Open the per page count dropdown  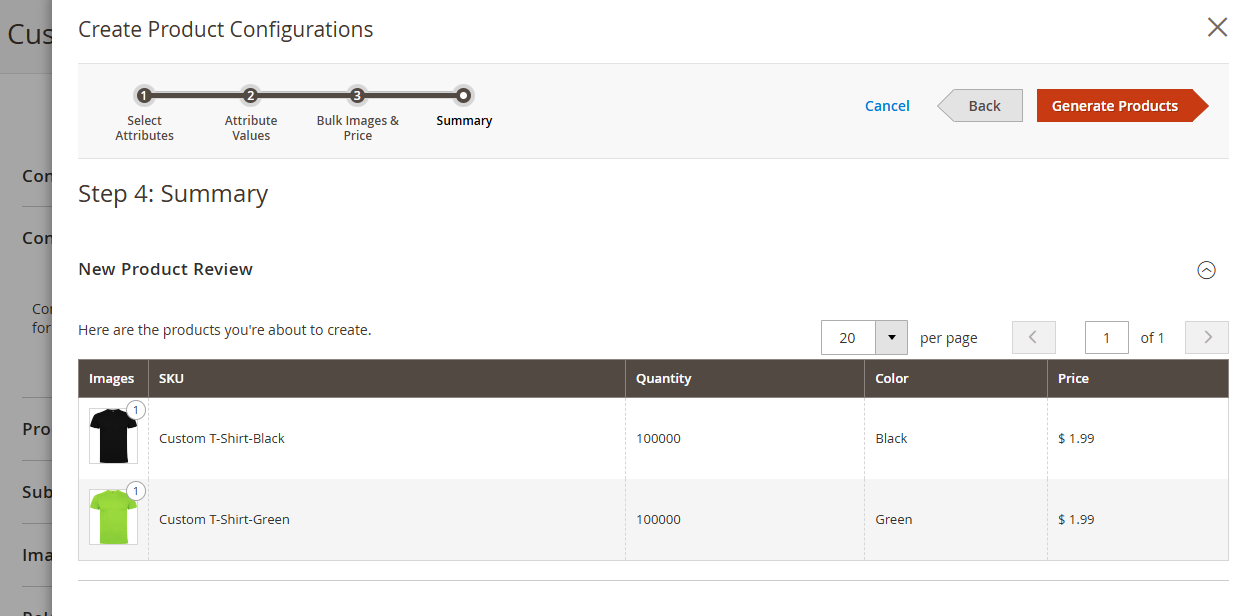click(x=891, y=338)
